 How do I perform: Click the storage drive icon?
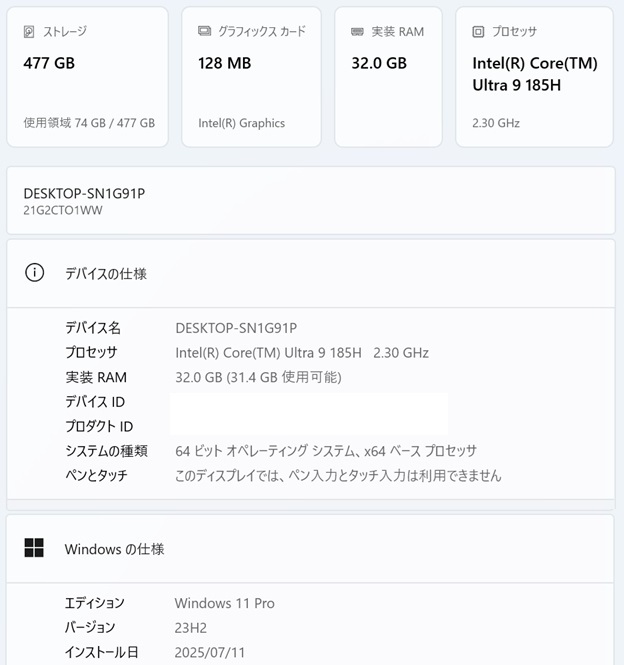click(x=29, y=32)
